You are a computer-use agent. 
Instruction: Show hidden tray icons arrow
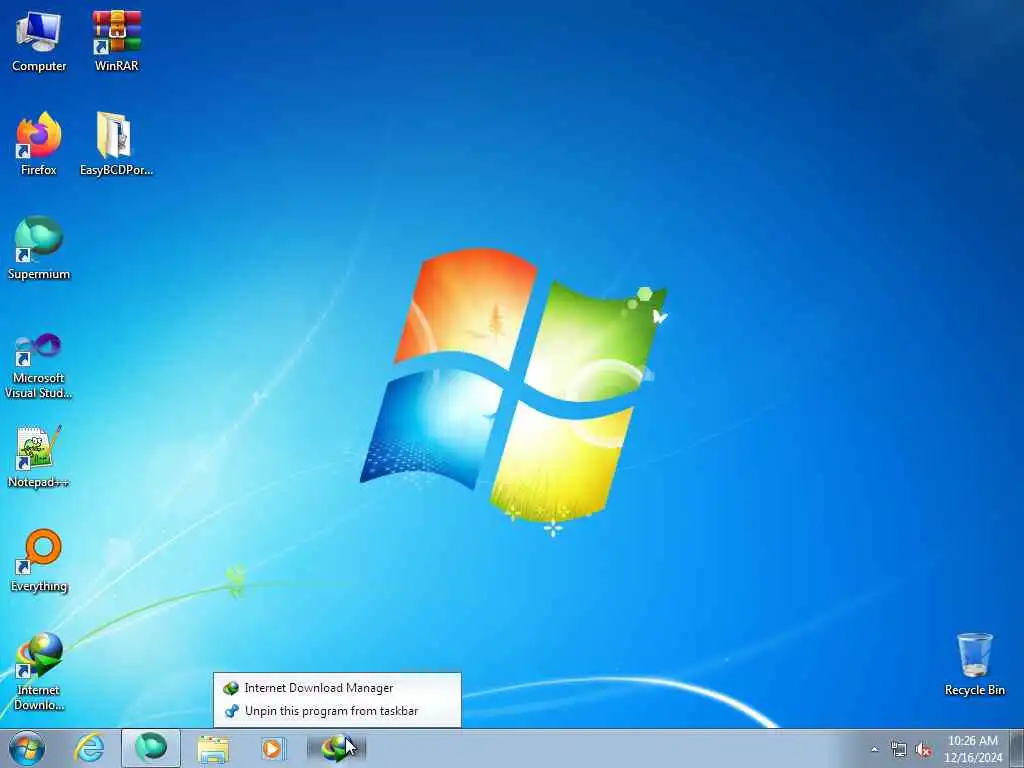[x=874, y=750]
